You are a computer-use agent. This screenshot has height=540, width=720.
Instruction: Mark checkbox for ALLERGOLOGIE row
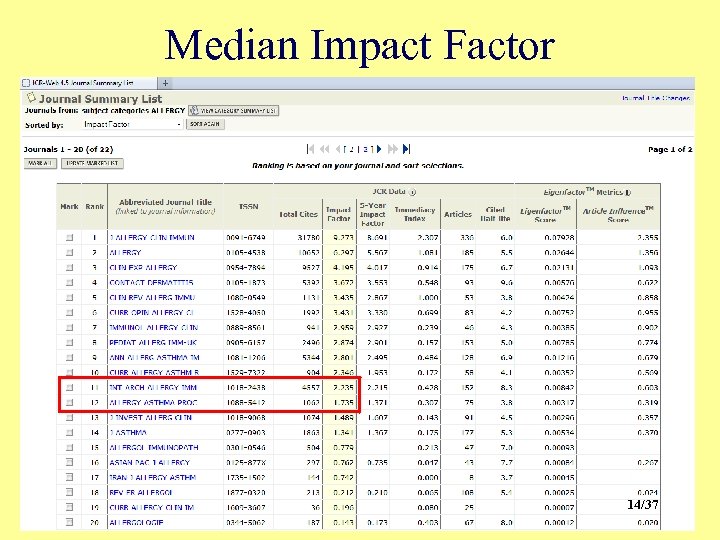(x=69, y=522)
